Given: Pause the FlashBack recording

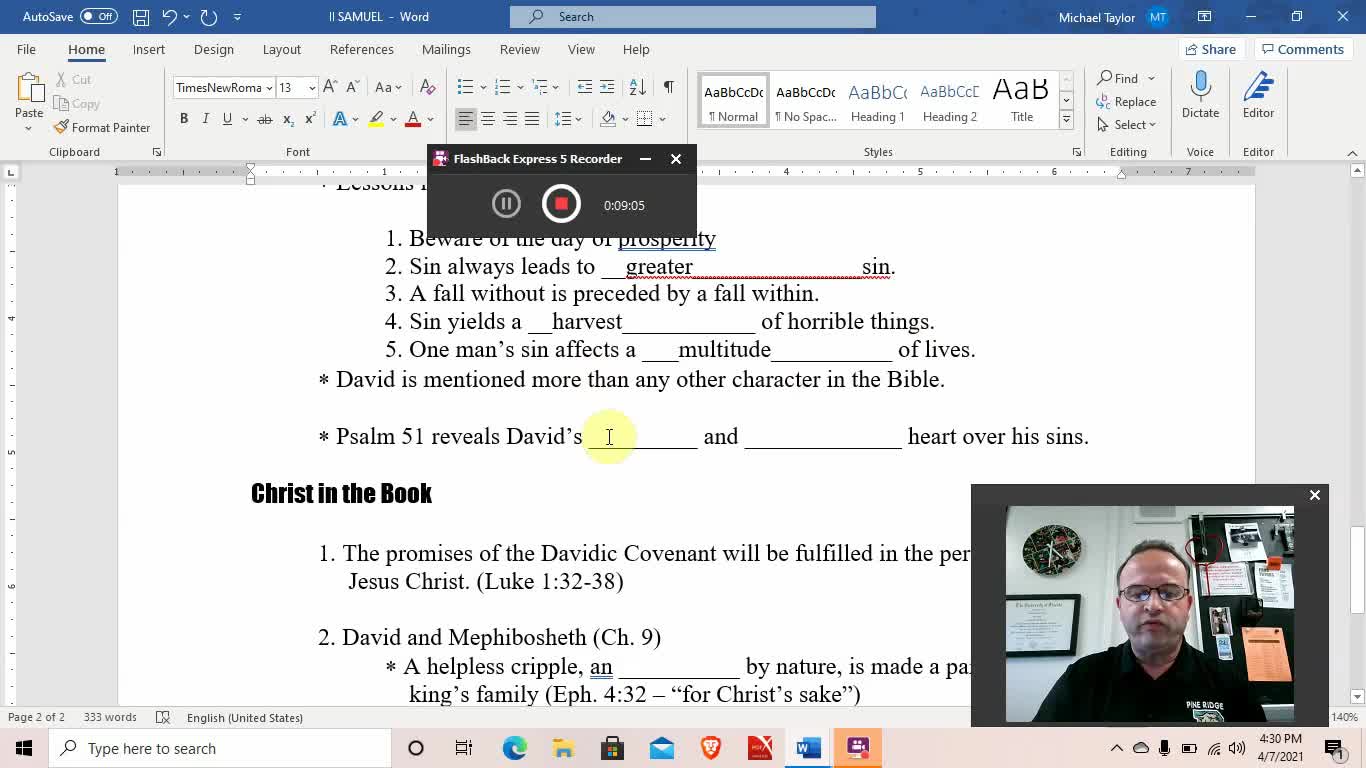Looking at the screenshot, I should 506,204.
